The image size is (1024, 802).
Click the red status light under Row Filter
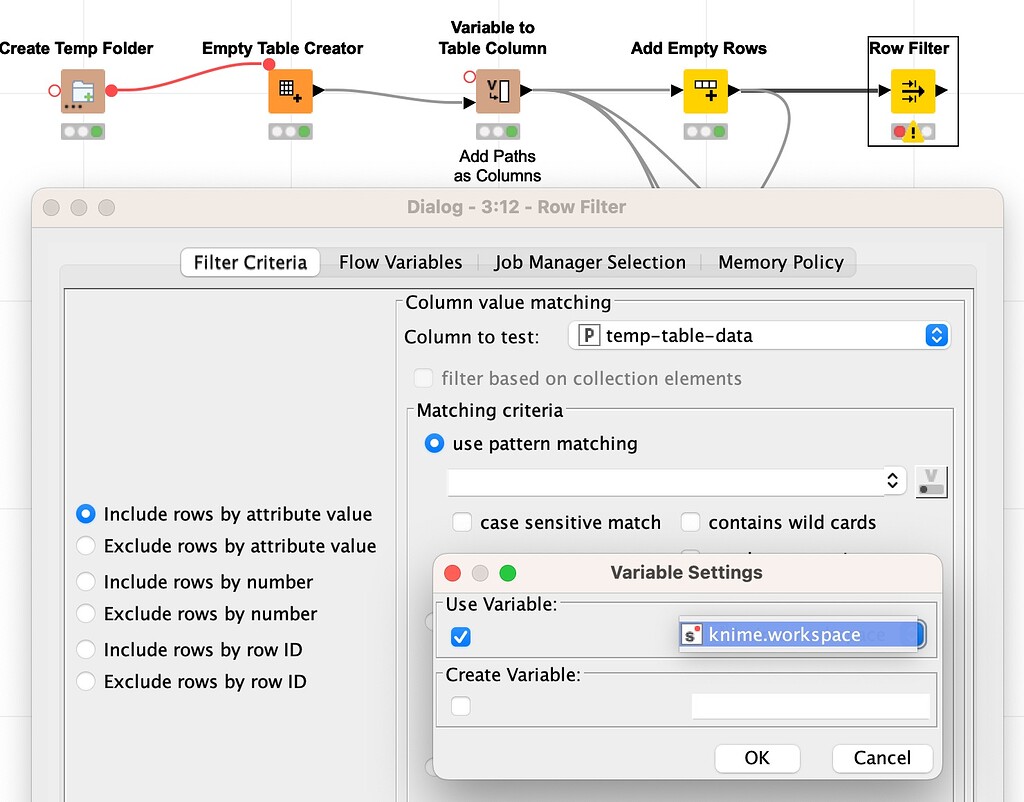[x=899, y=131]
